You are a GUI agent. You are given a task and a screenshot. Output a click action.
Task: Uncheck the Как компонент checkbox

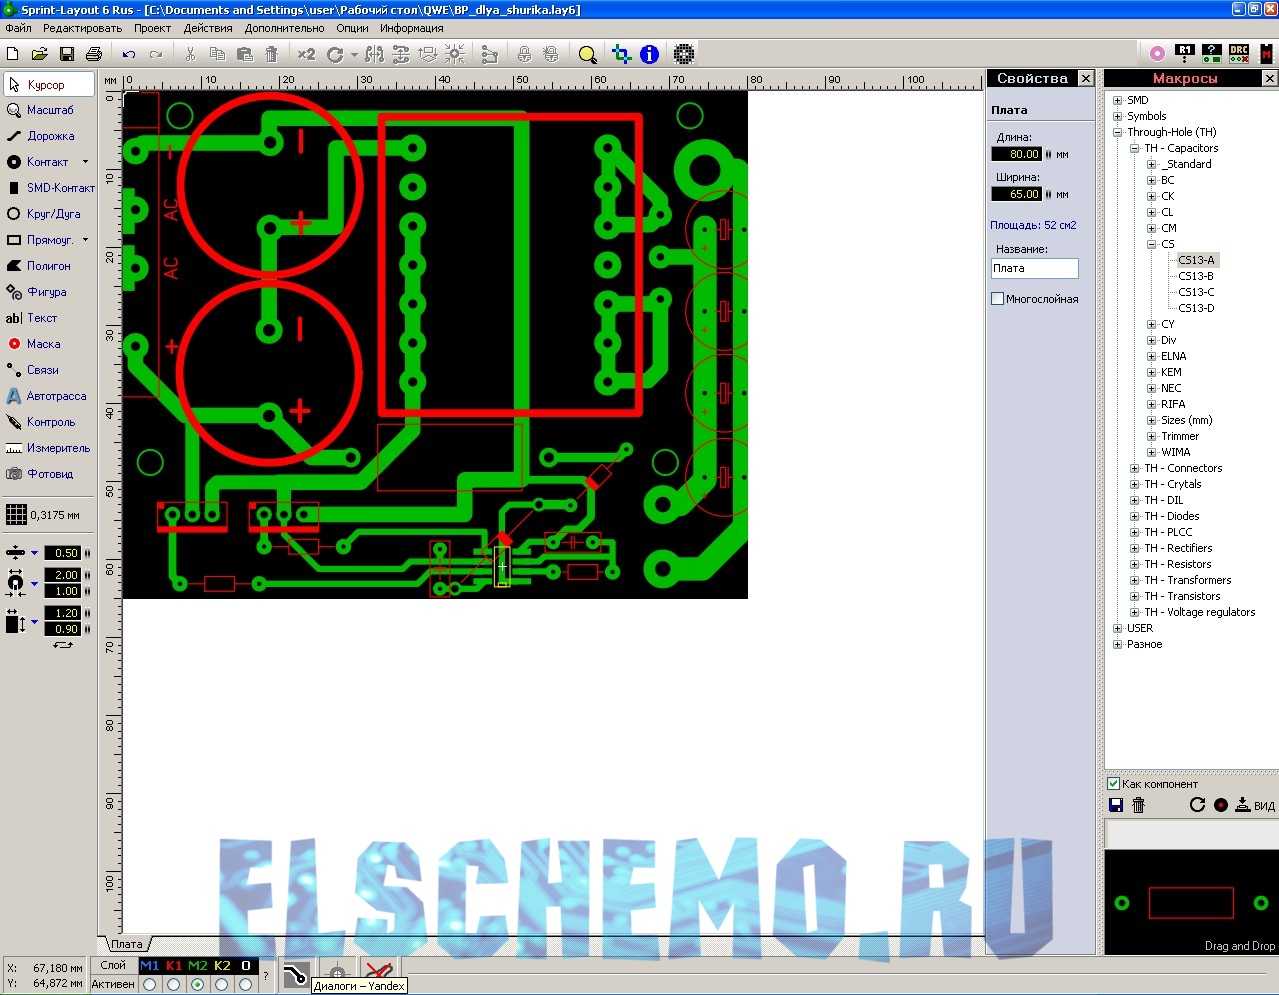pyautogui.click(x=1114, y=783)
